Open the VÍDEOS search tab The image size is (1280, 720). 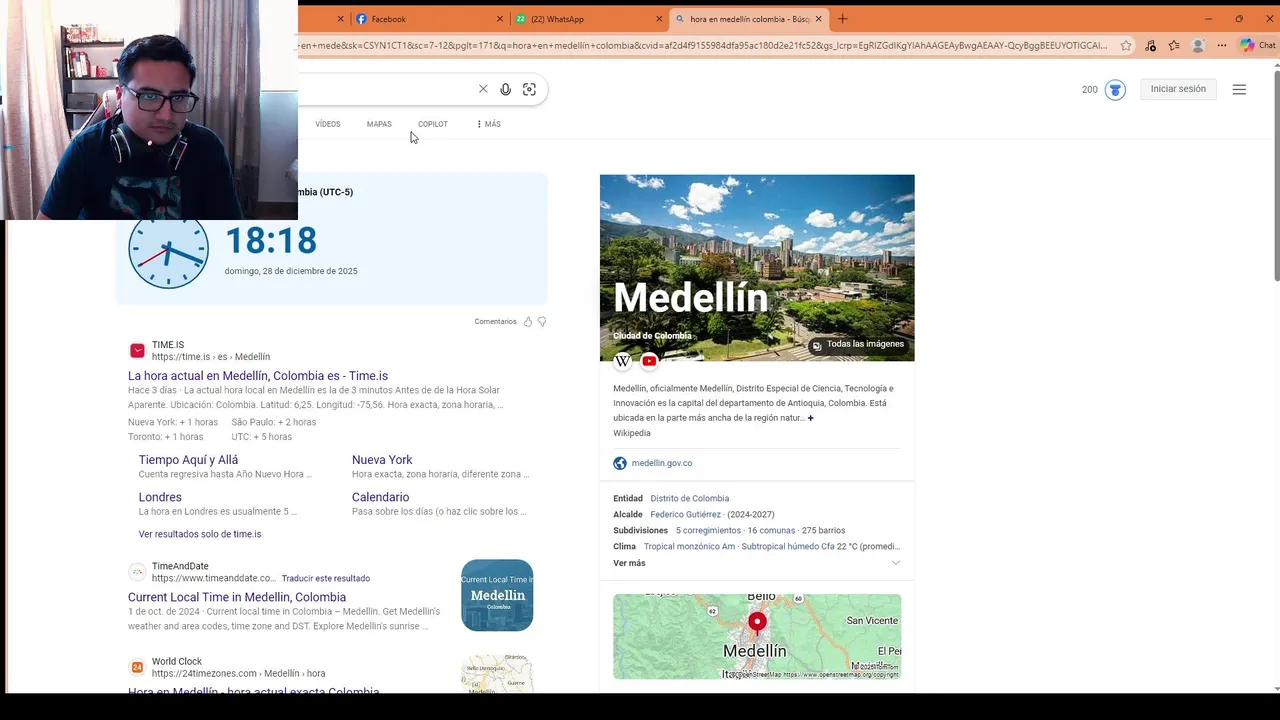tap(328, 124)
